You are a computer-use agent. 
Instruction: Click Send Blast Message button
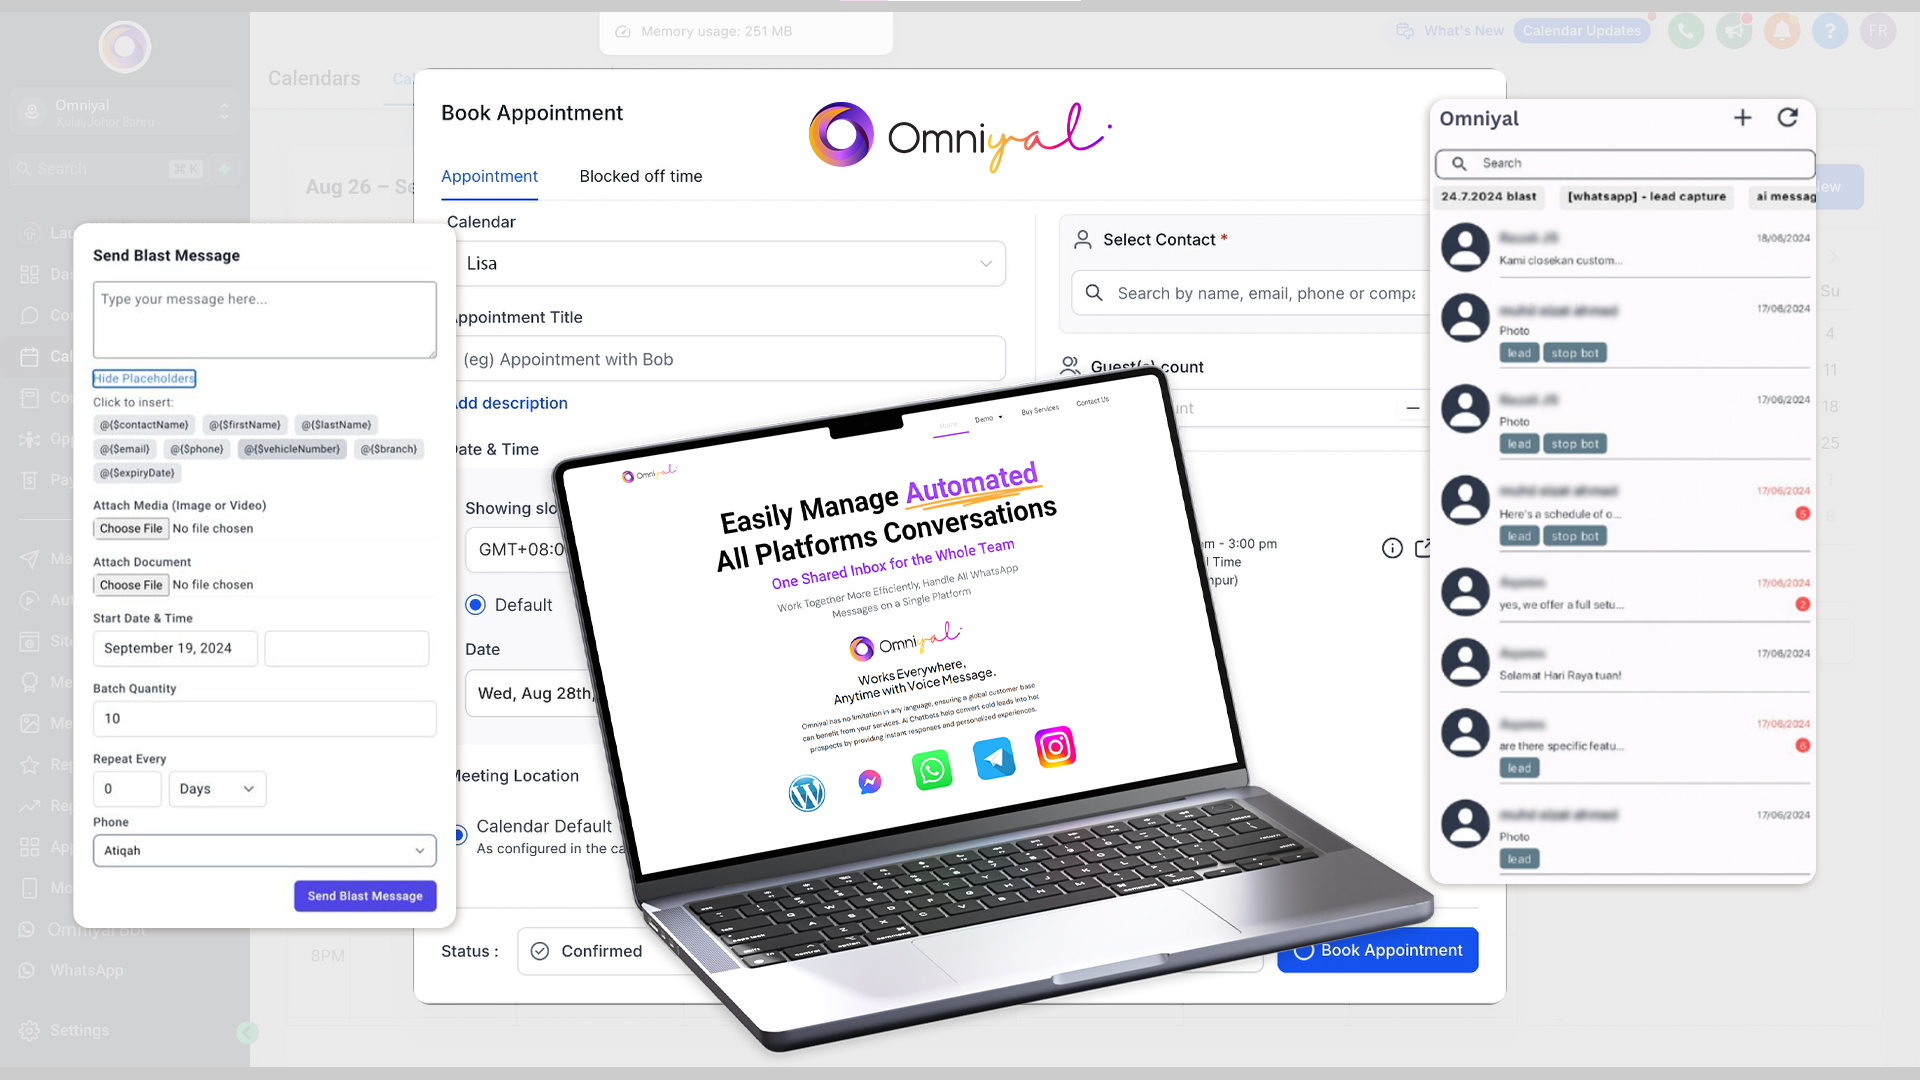pyautogui.click(x=364, y=895)
